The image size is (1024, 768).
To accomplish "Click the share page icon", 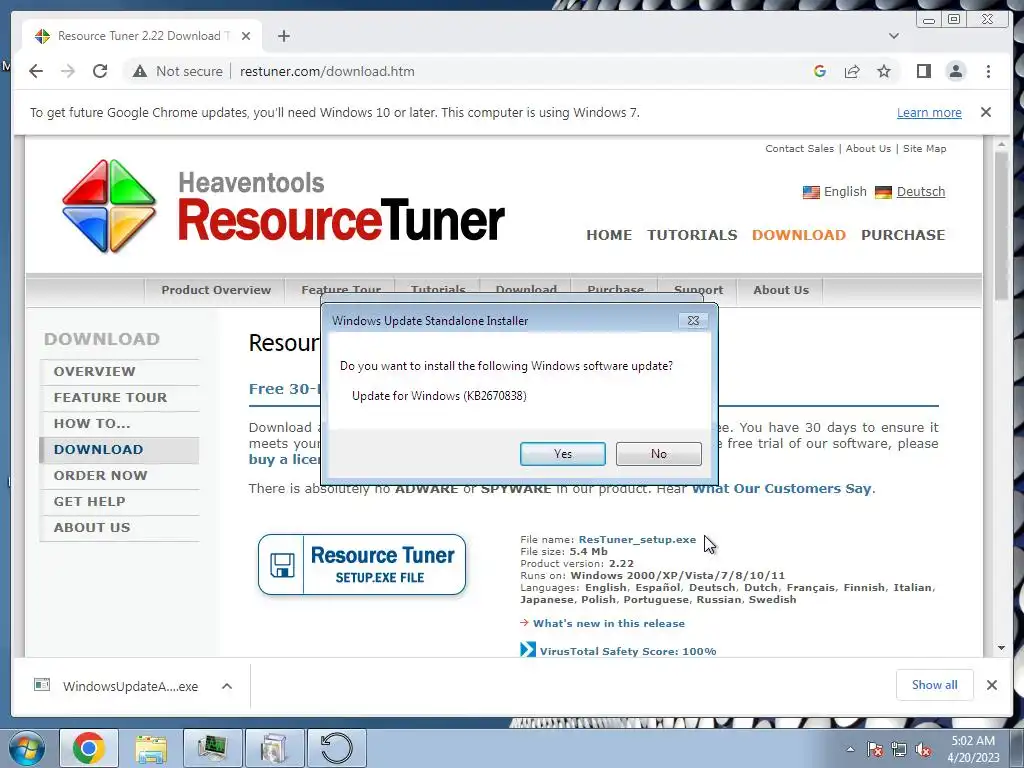I will (852, 71).
